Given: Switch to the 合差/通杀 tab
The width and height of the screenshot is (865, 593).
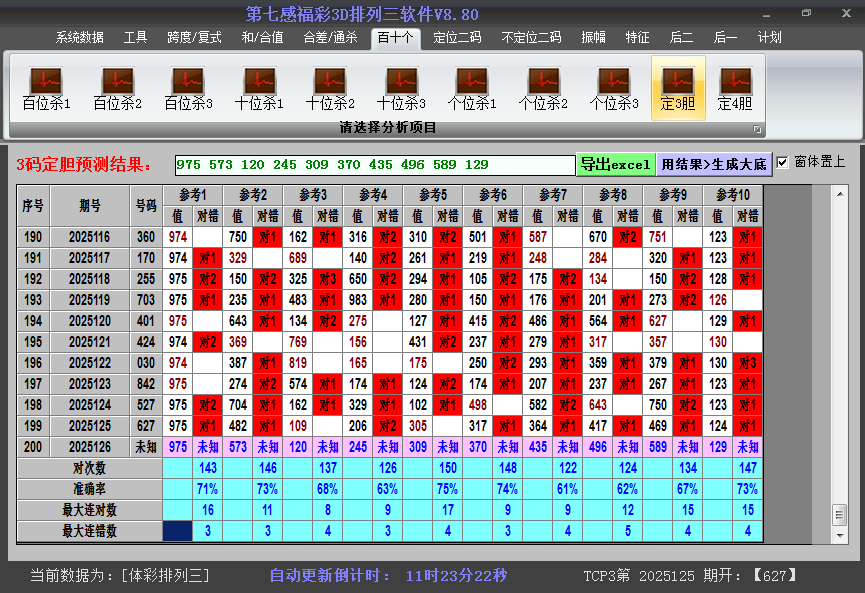Looking at the screenshot, I should tap(330, 38).
